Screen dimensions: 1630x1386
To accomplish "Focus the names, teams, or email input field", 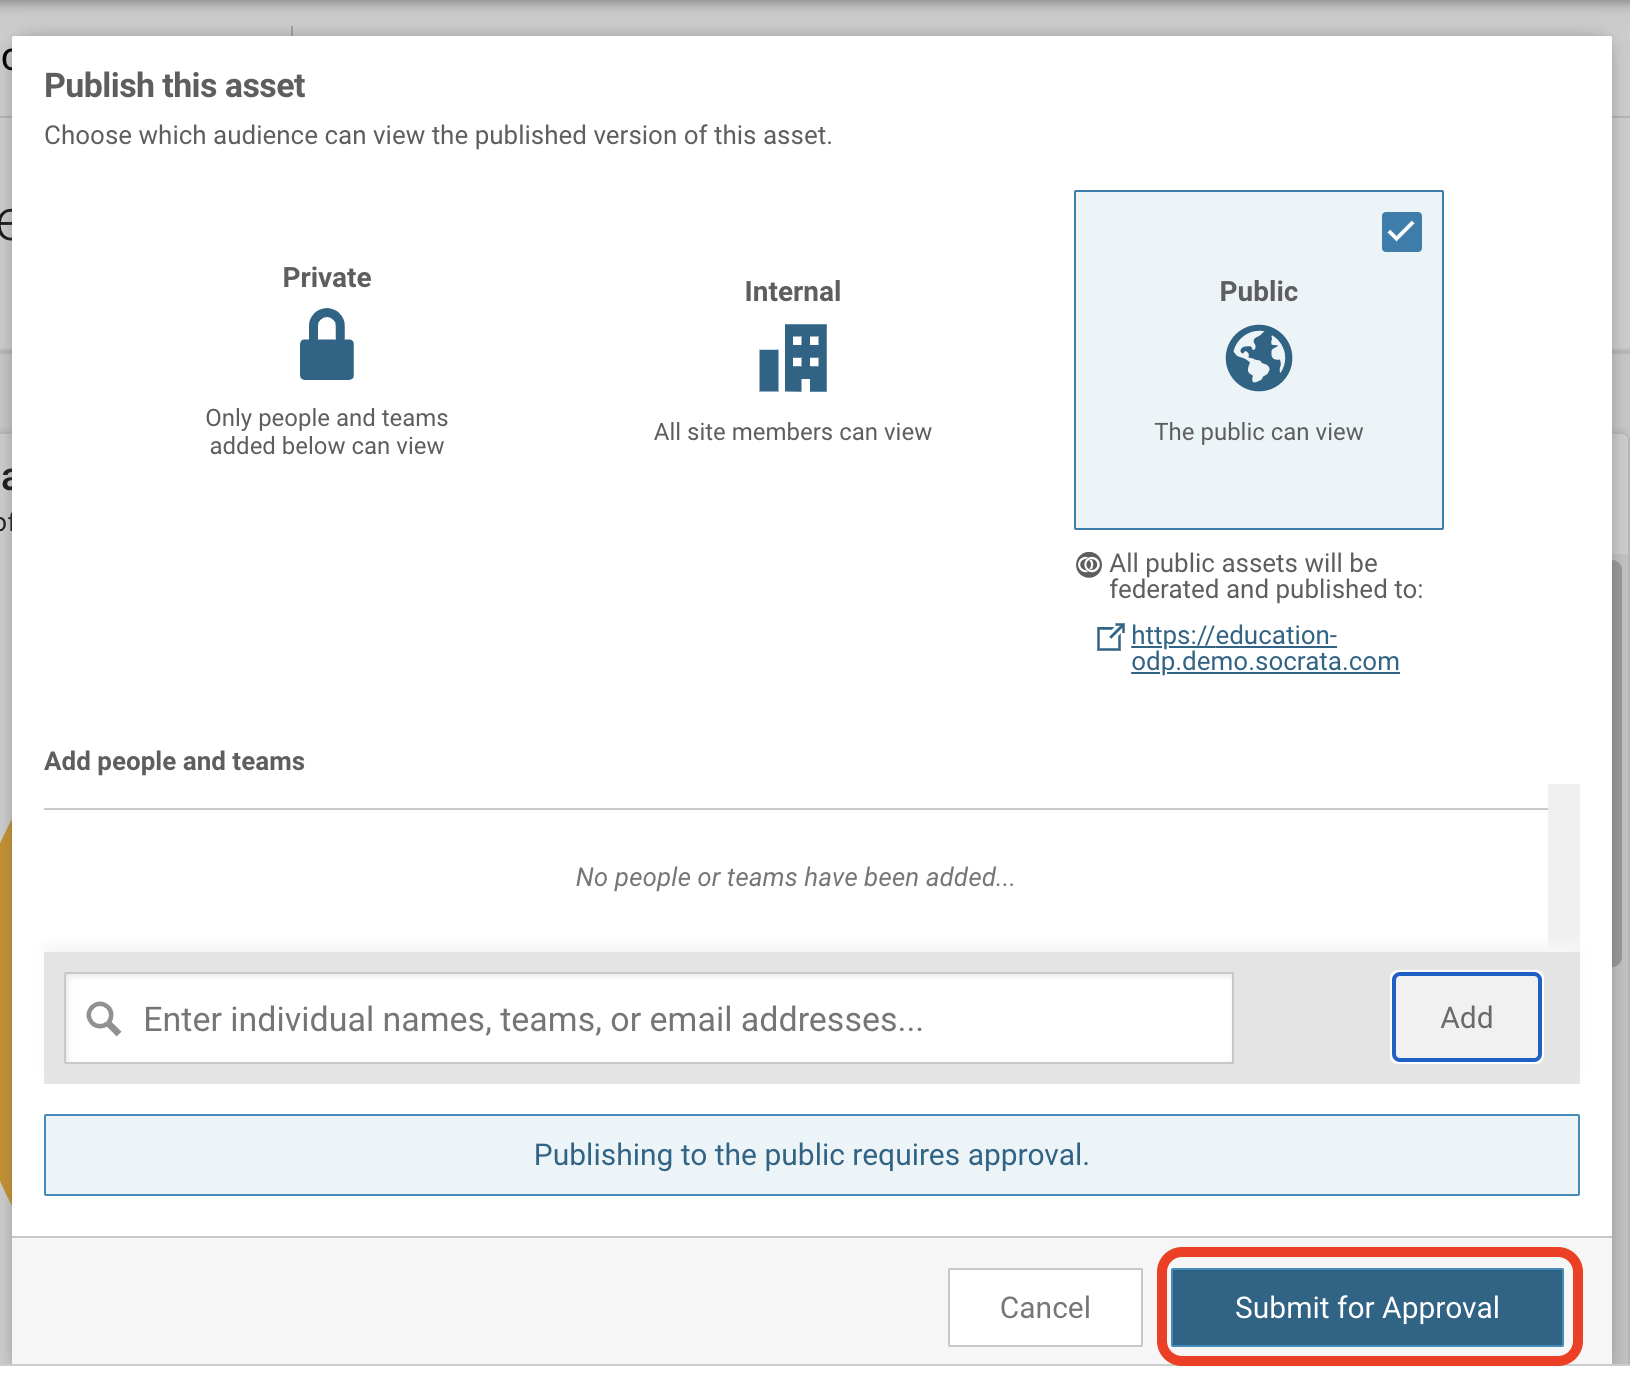I will tap(649, 1018).
